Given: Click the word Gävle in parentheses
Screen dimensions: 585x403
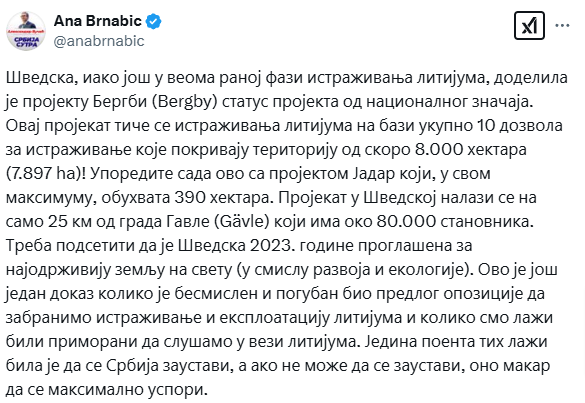Looking at the screenshot, I should pos(242,222).
